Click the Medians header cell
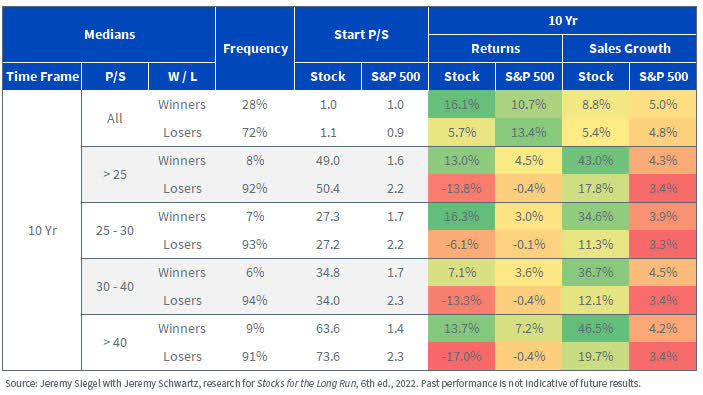 [109, 35]
